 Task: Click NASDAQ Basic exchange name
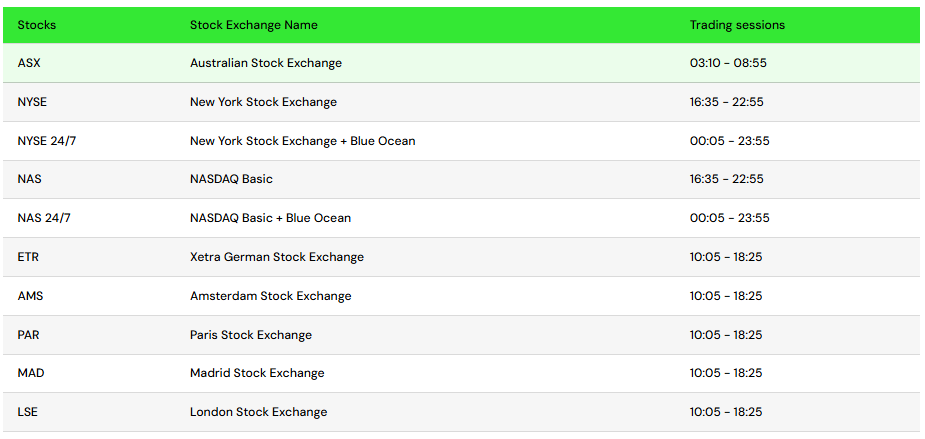pyautogui.click(x=231, y=179)
